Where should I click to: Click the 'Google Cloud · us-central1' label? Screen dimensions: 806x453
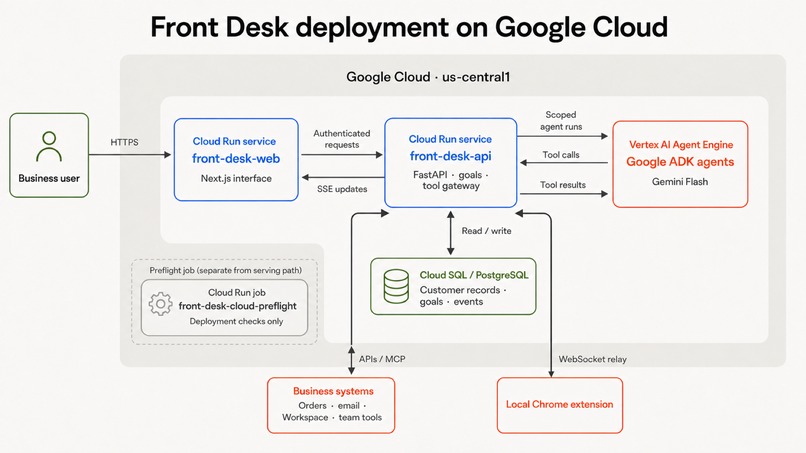pos(428,77)
